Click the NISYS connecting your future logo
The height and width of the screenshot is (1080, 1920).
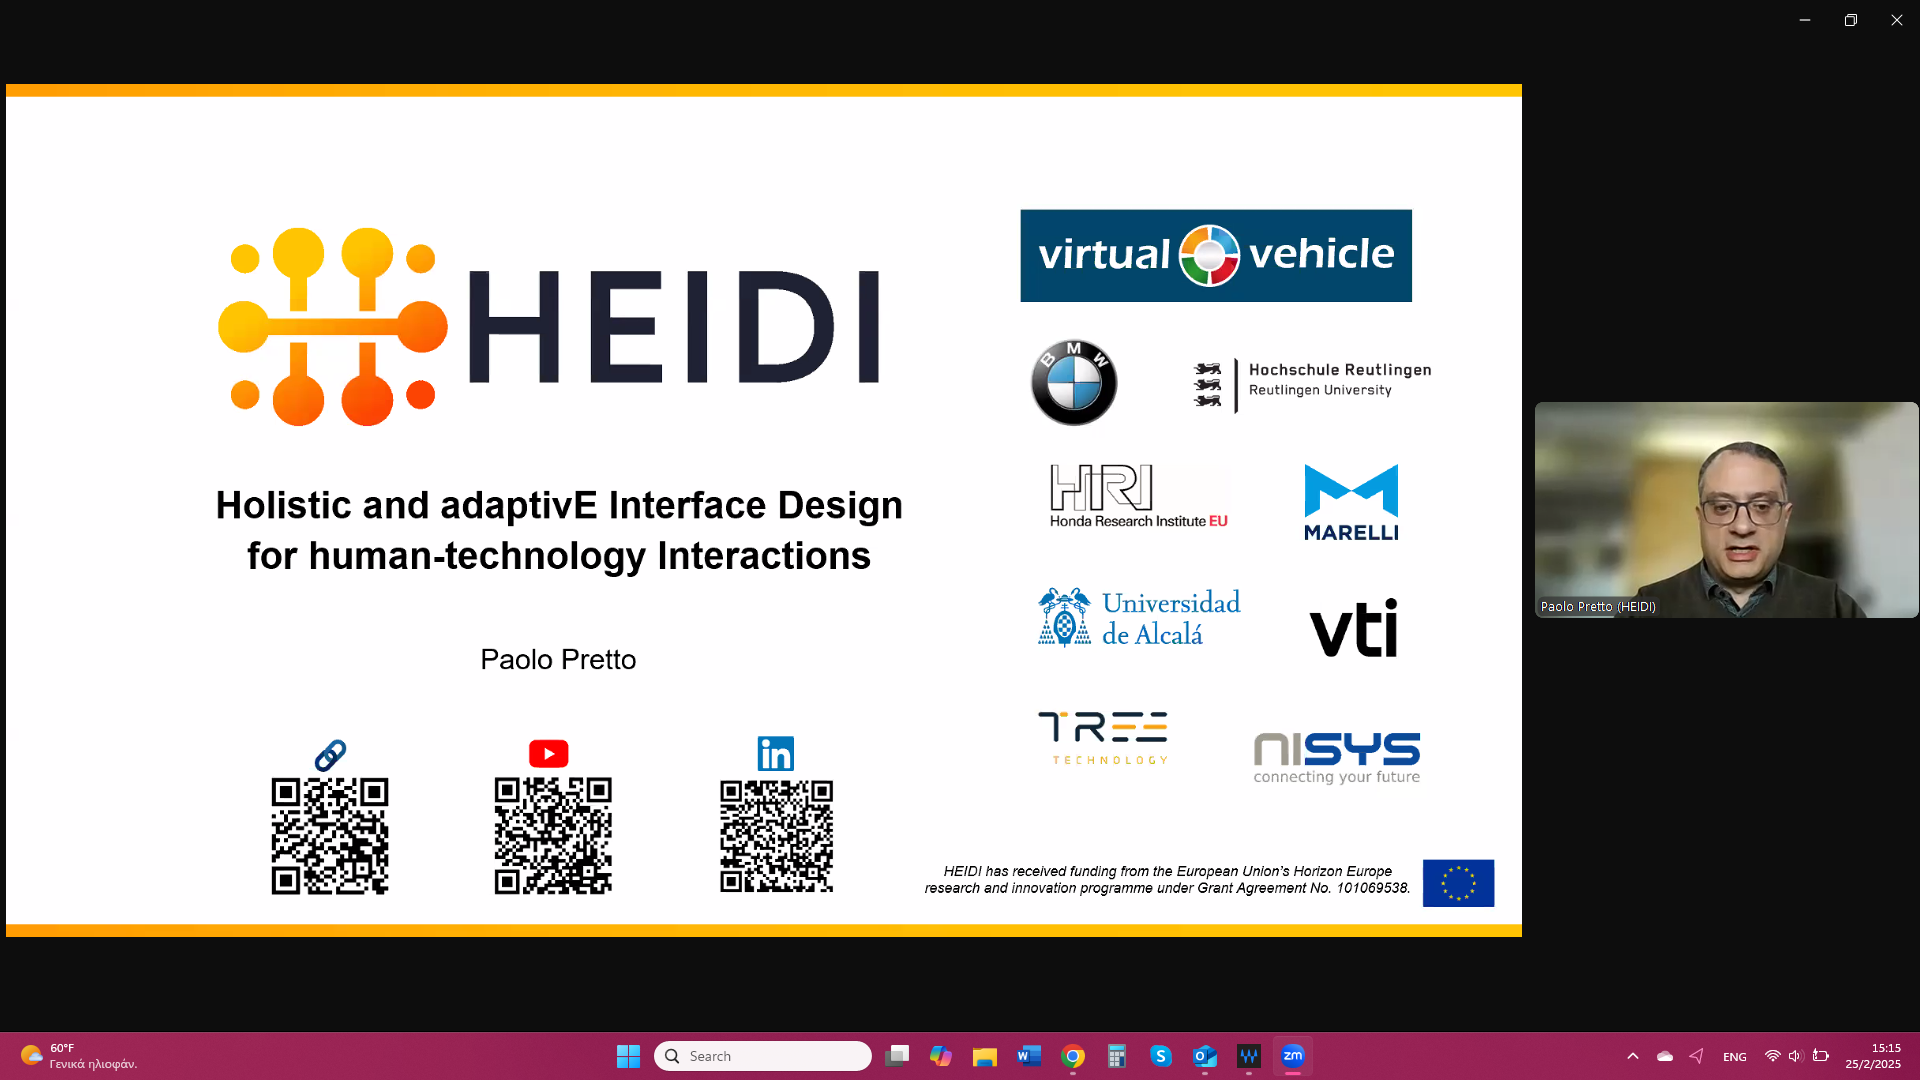click(x=1337, y=757)
